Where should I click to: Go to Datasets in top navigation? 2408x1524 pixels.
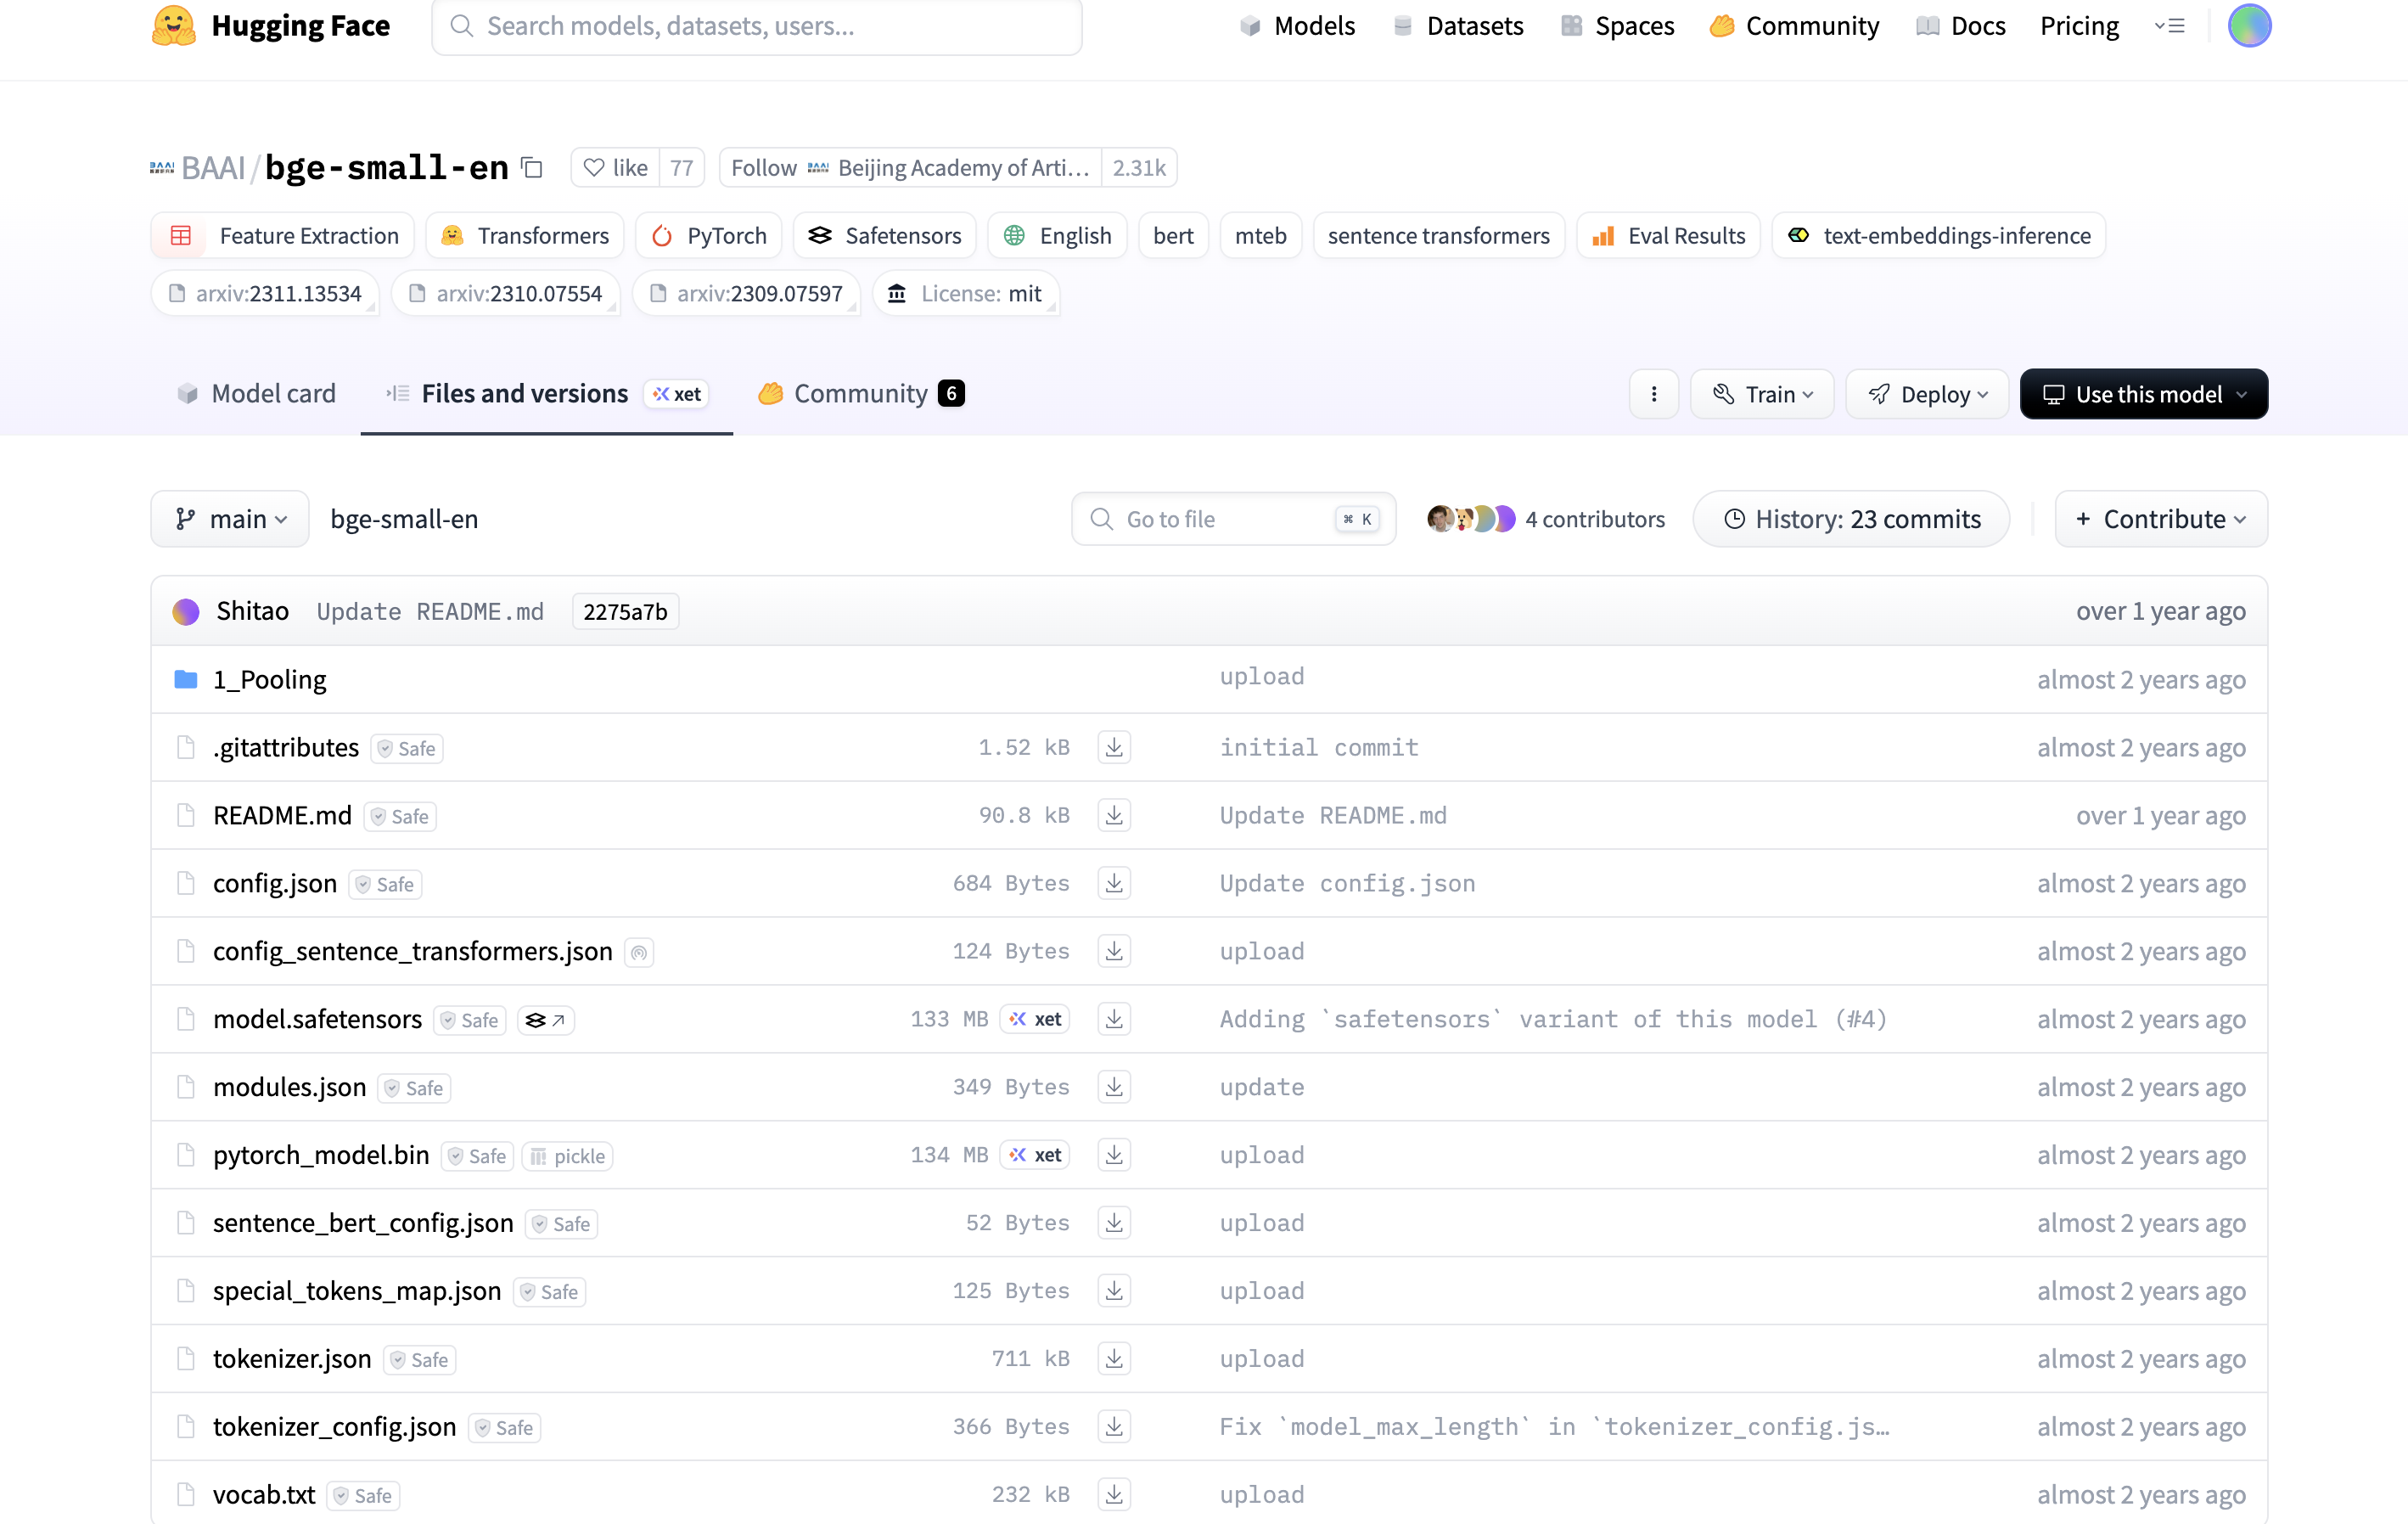point(1458,26)
